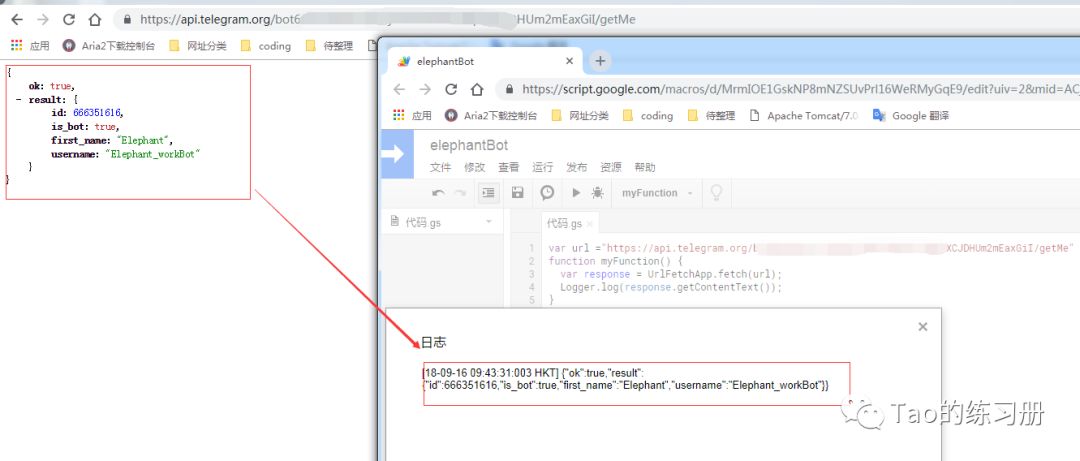Reload the script.google.com page
The width and height of the screenshot is (1080, 461).
tap(451, 89)
